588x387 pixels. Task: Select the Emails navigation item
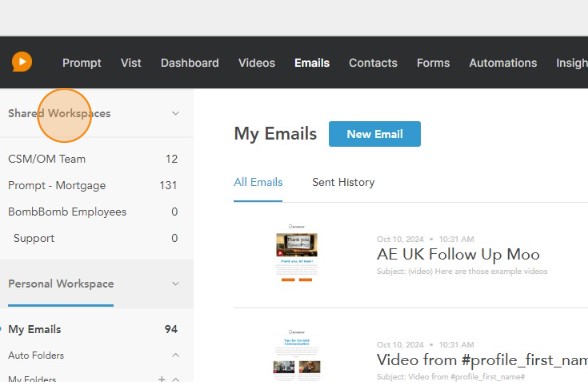(x=312, y=63)
